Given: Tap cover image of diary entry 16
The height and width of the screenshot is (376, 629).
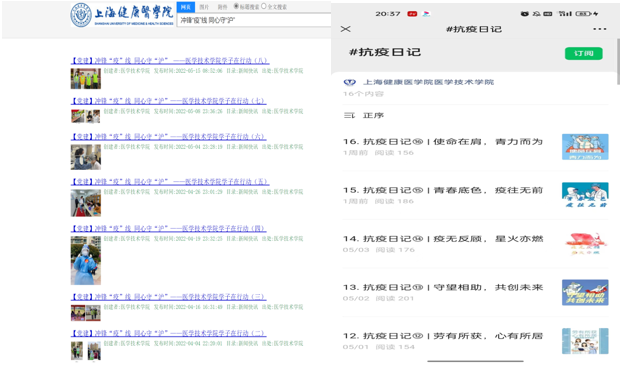Looking at the screenshot, I should coord(585,147).
